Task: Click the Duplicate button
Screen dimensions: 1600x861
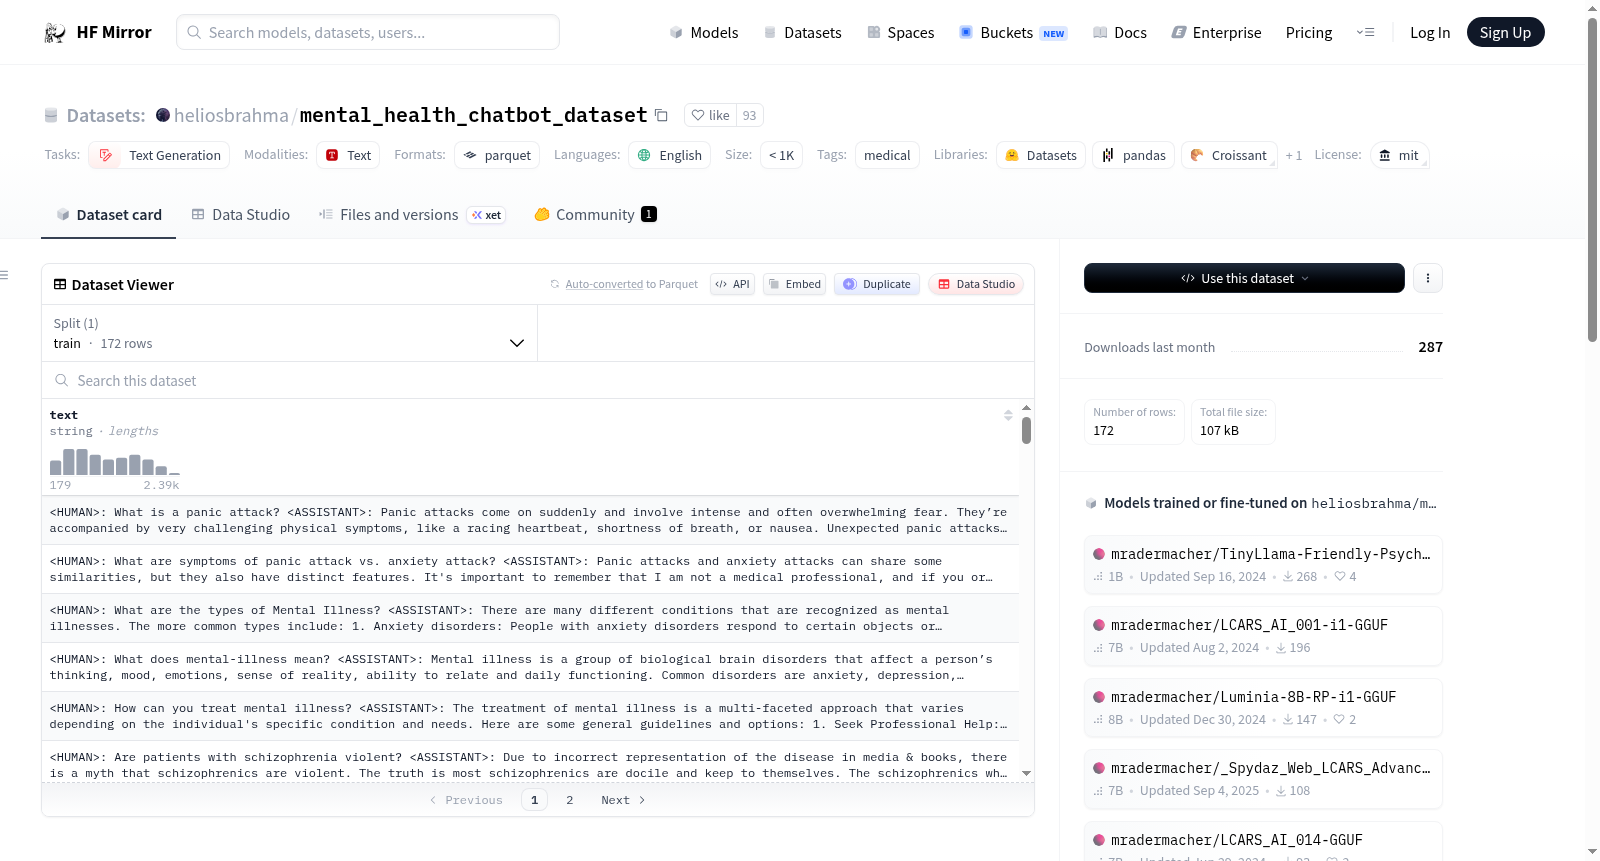Action: [877, 284]
